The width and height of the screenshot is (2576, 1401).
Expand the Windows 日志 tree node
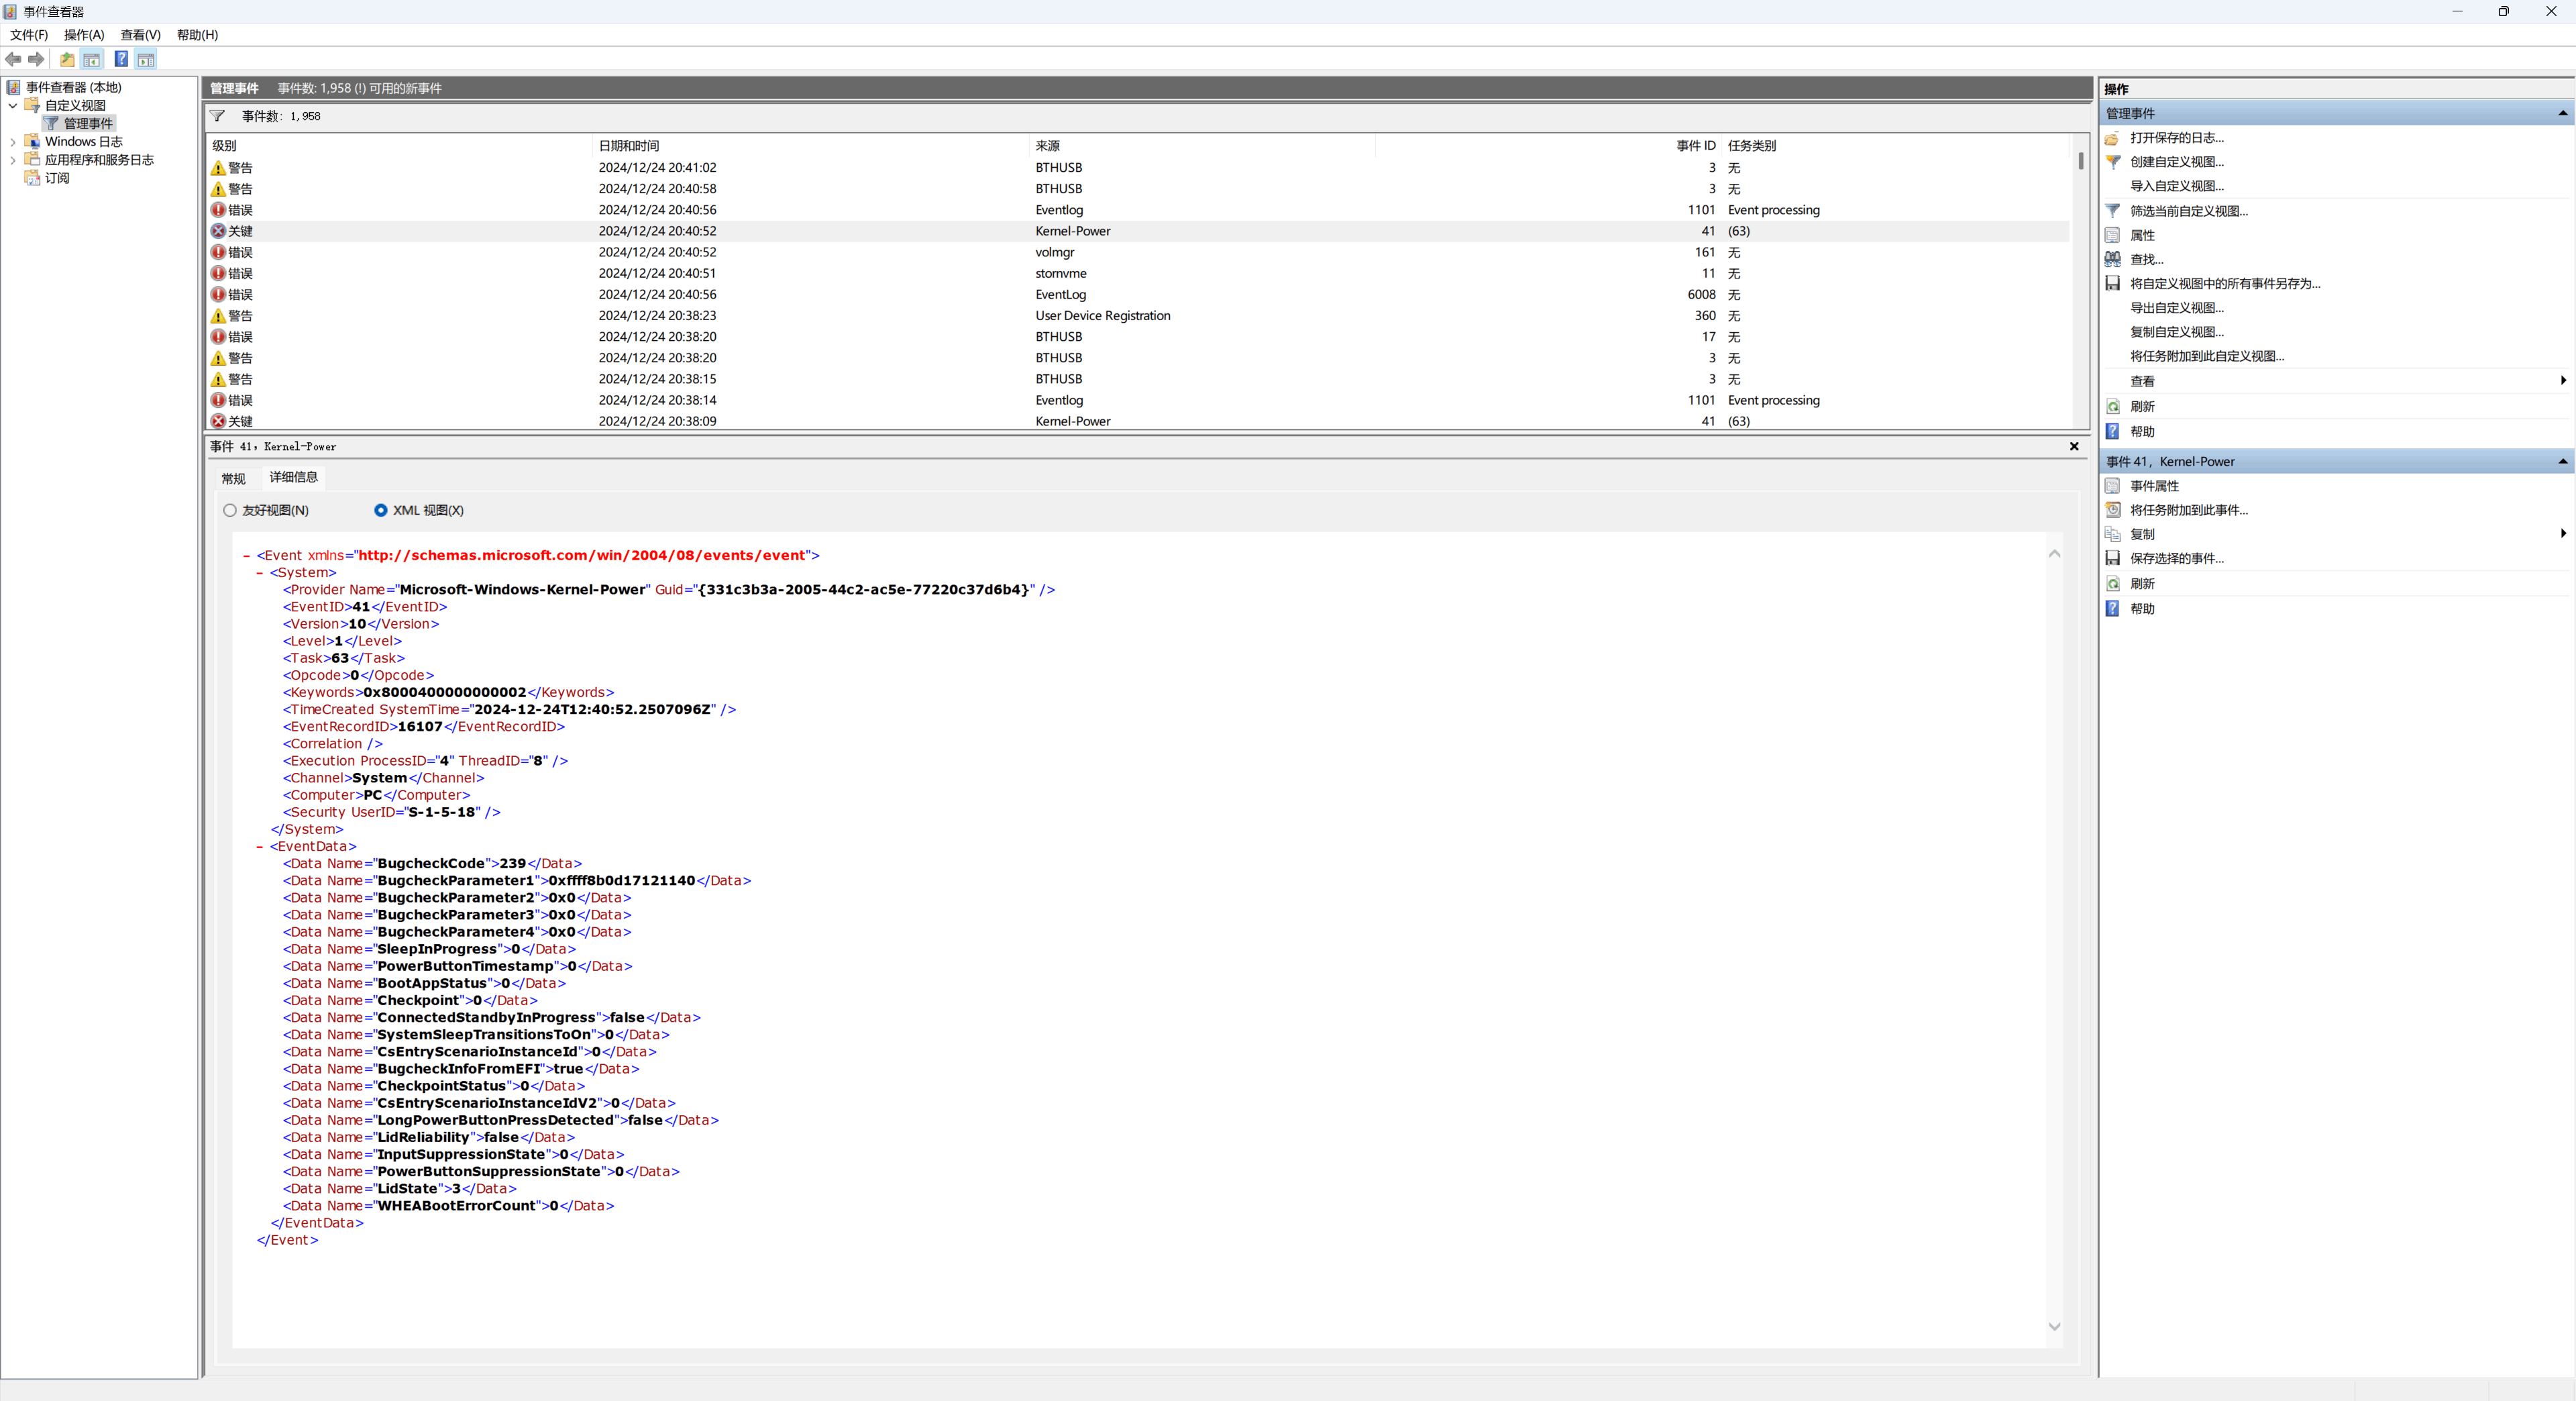coord(12,142)
